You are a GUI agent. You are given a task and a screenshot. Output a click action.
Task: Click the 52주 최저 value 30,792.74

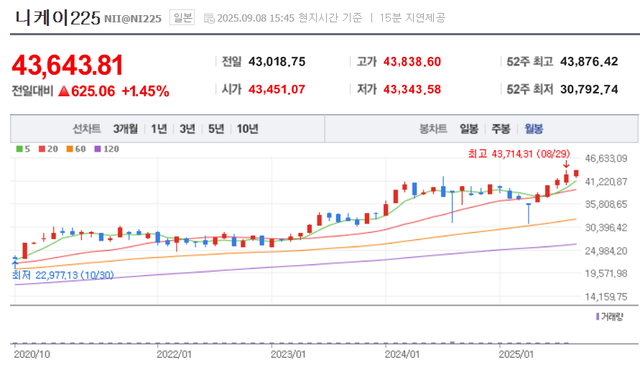pyautogui.click(x=589, y=89)
